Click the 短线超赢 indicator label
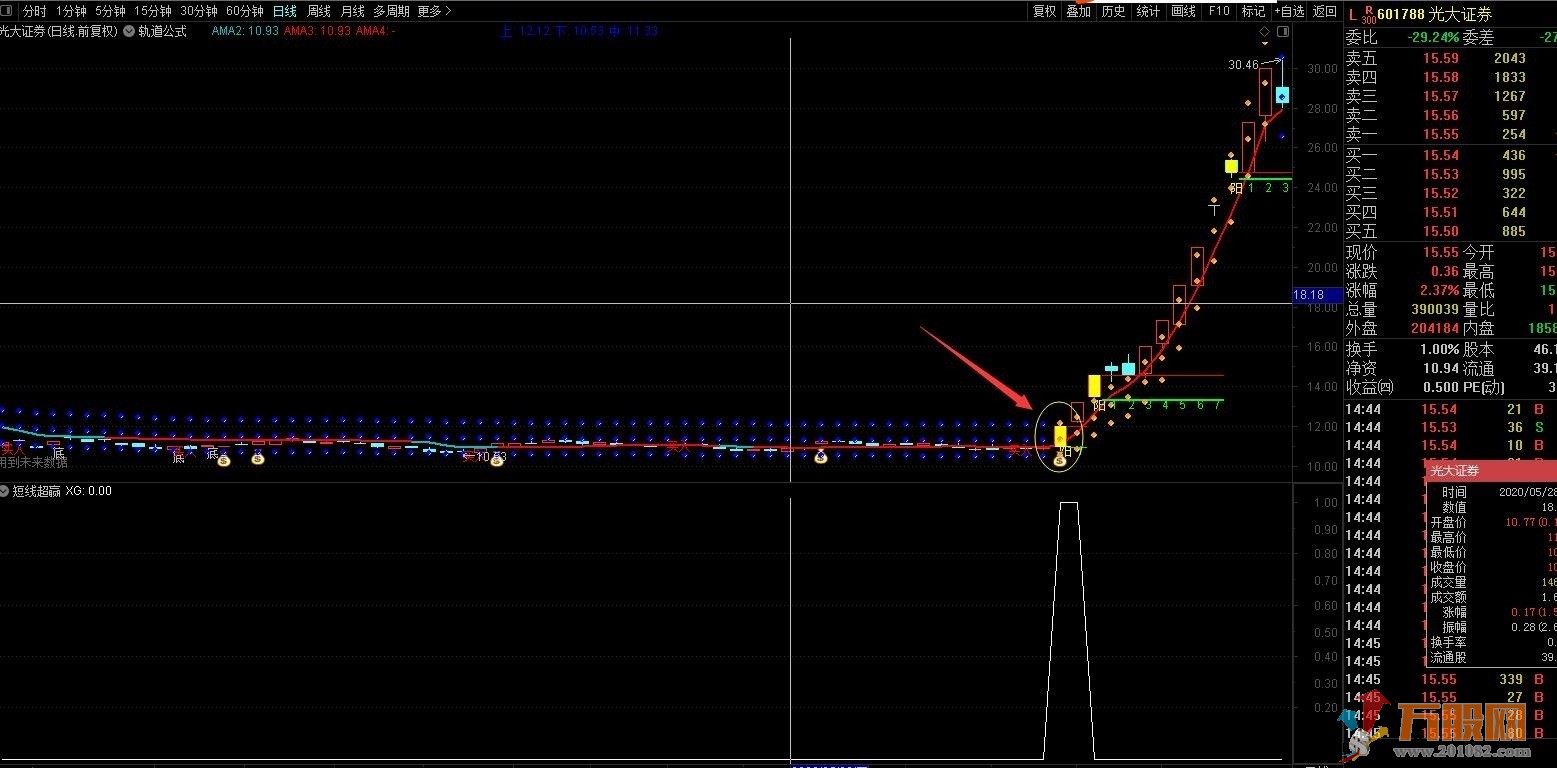This screenshot has height=768, width=1557. point(37,491)
